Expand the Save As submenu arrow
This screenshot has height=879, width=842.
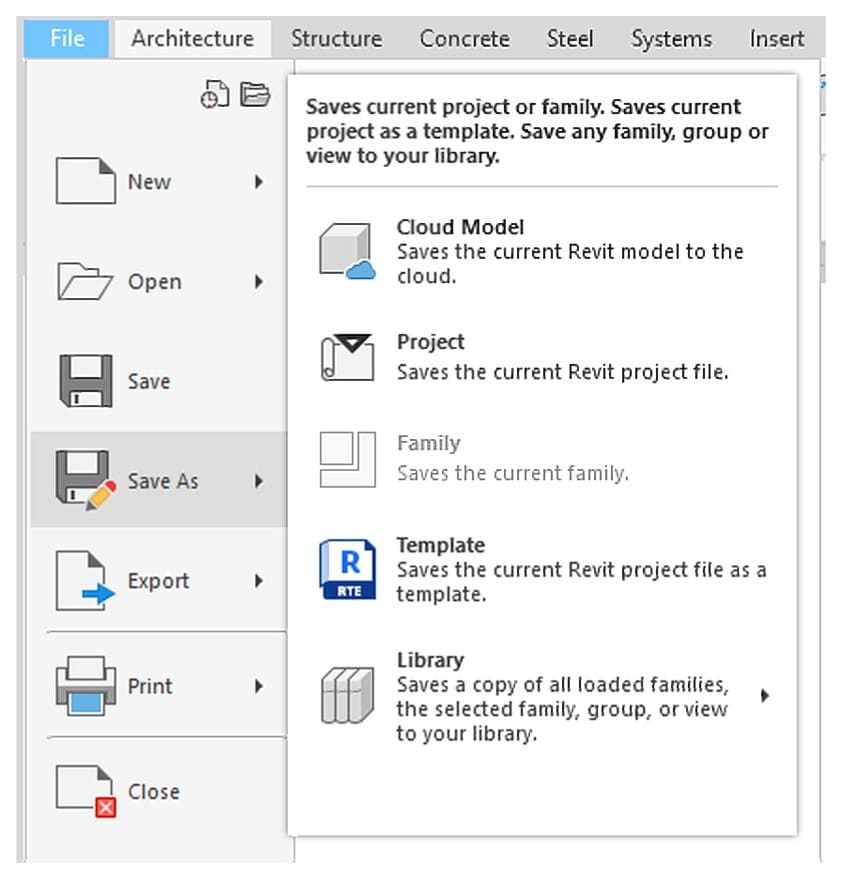pyautogui.click(x=258, y=481)
